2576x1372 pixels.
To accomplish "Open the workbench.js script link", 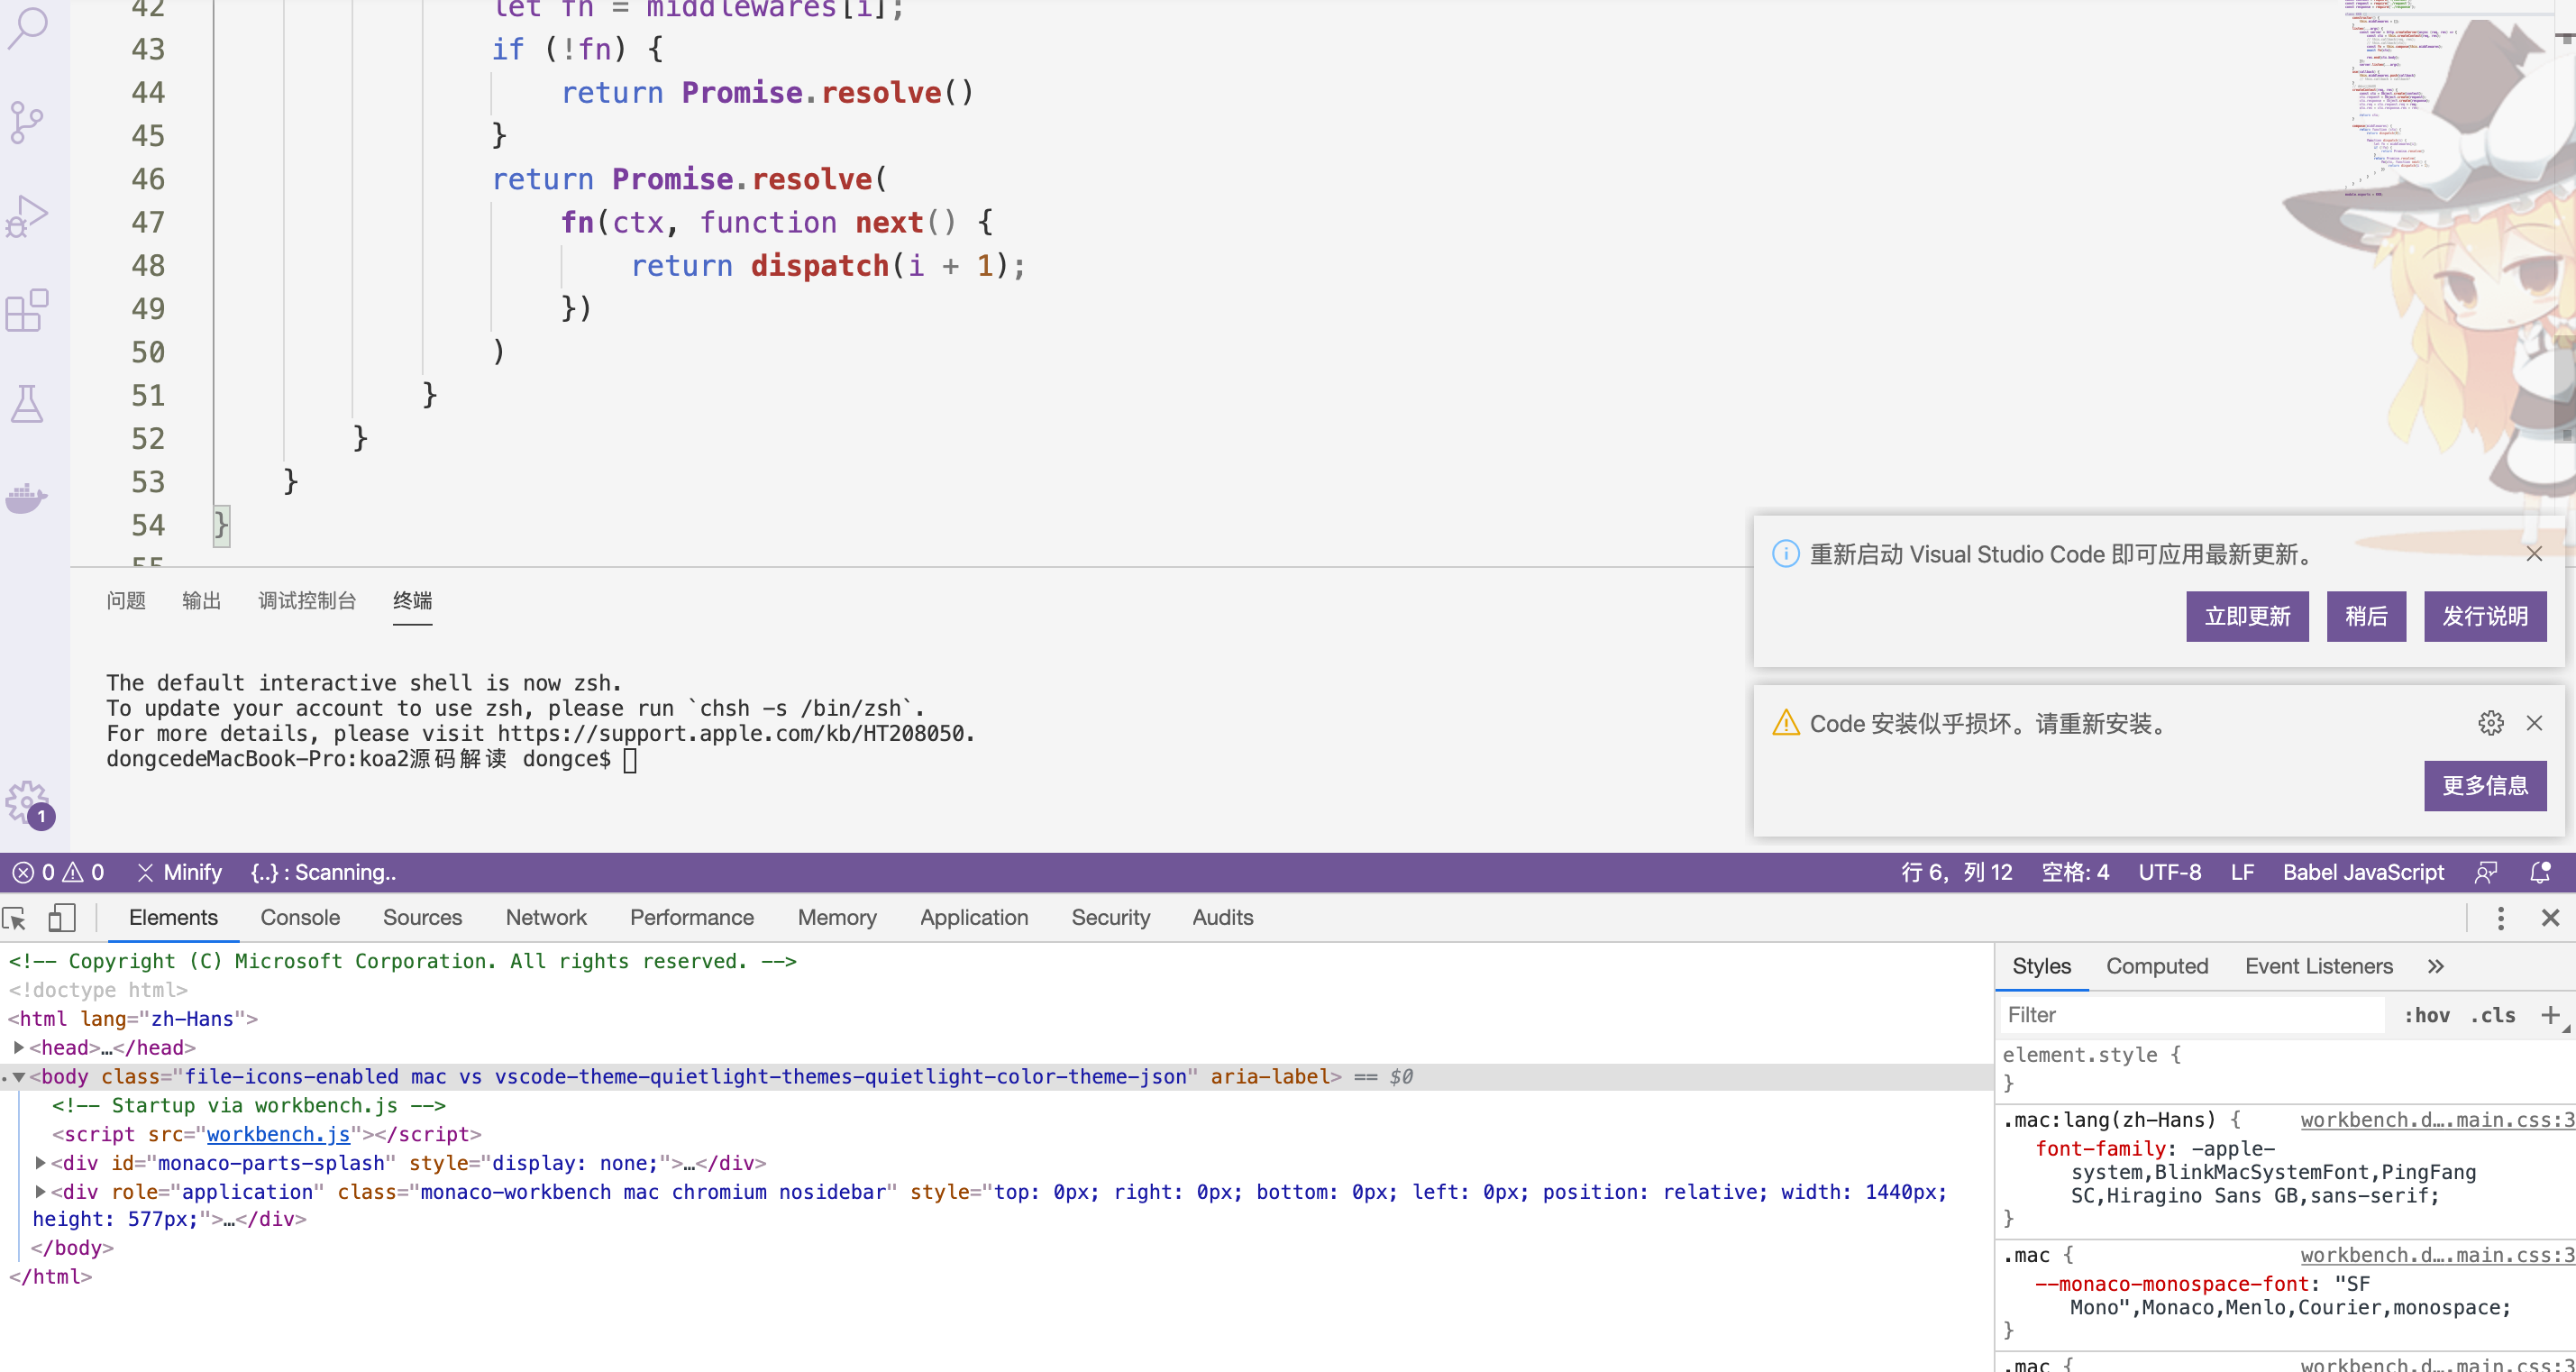I will (278, 1134).
